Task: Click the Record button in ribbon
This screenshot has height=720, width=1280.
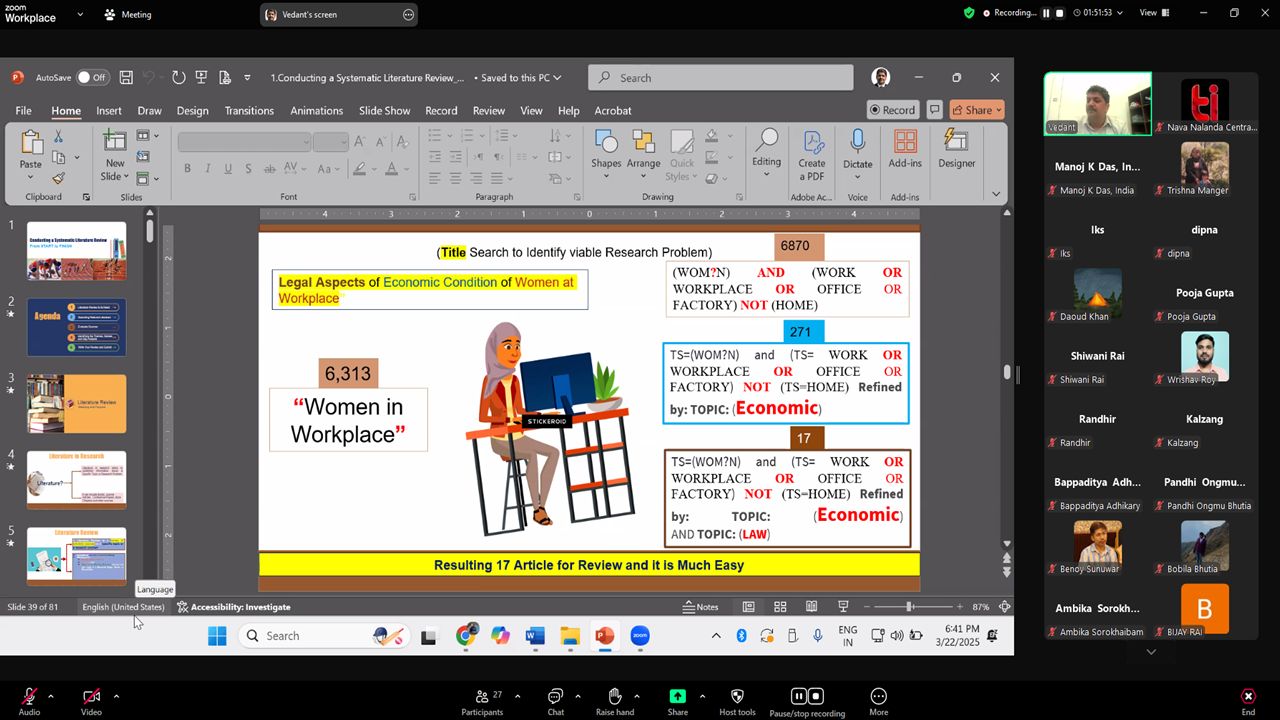Action: point(893,110)
